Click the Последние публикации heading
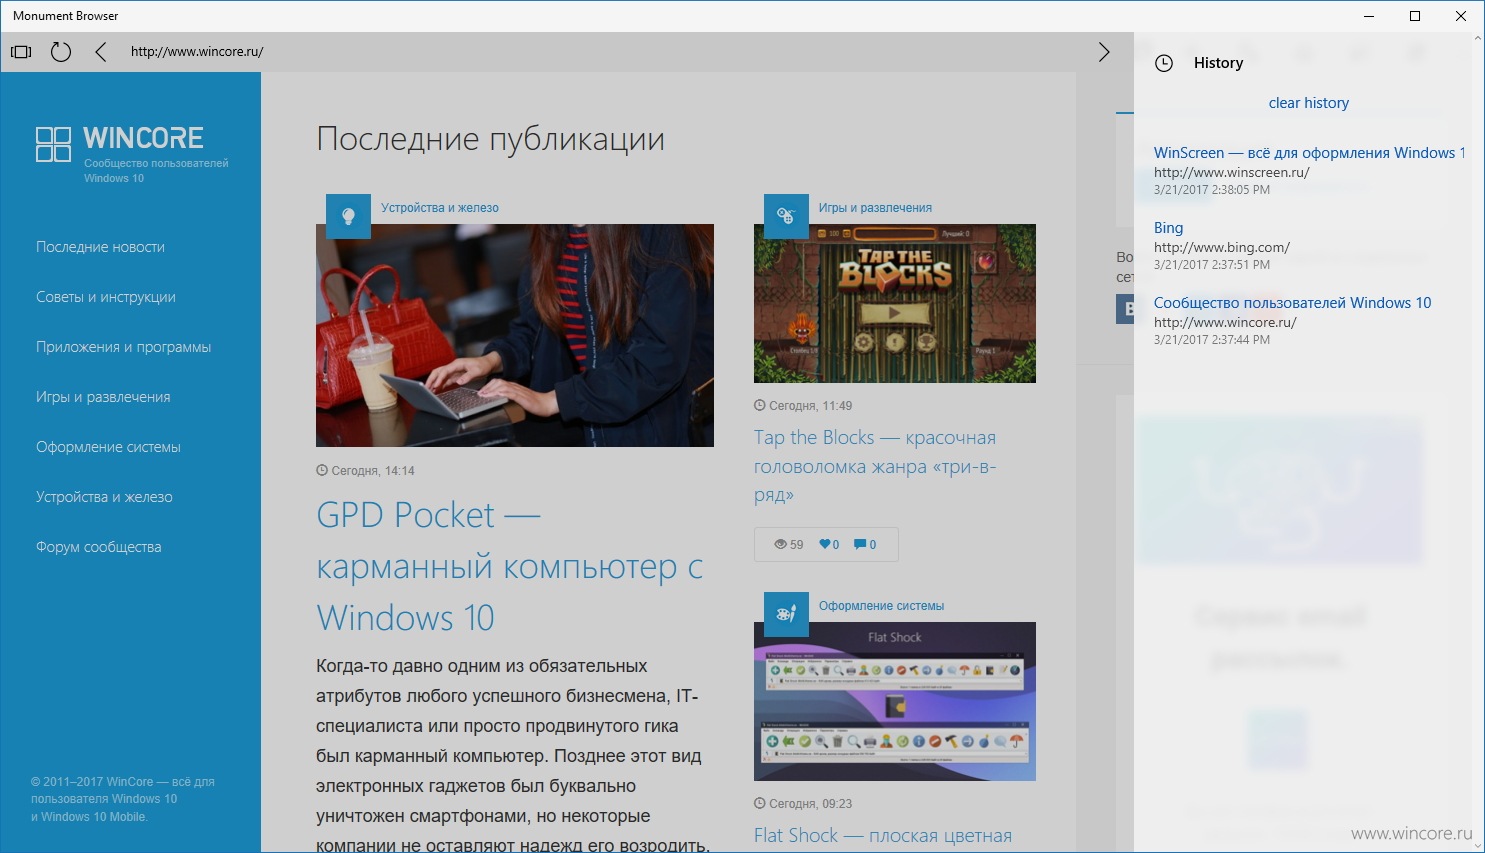The height and width of the screenshot is (853, 1485). tap(490, 139)
